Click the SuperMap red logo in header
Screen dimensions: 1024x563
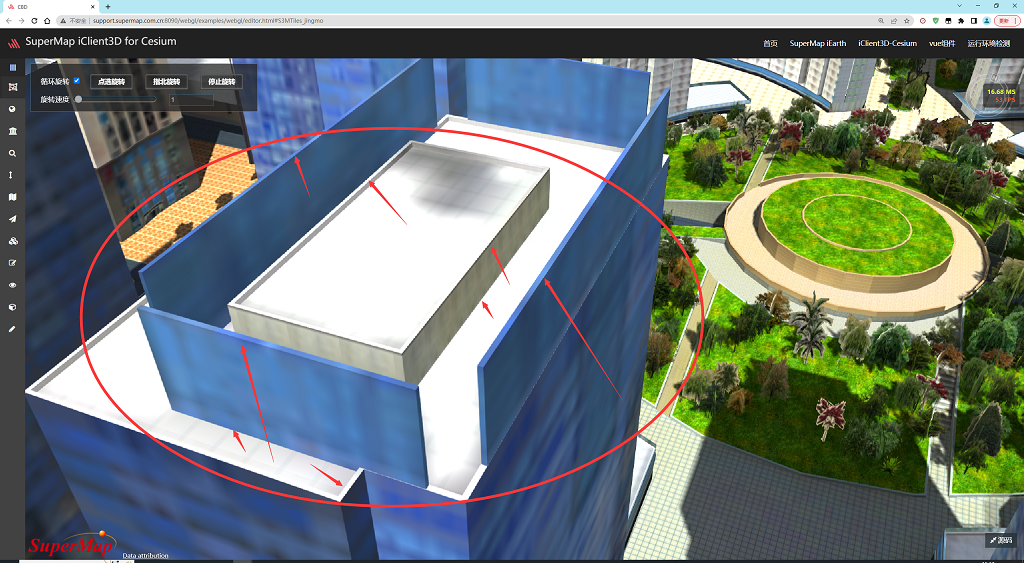click(x=14, y=43)
